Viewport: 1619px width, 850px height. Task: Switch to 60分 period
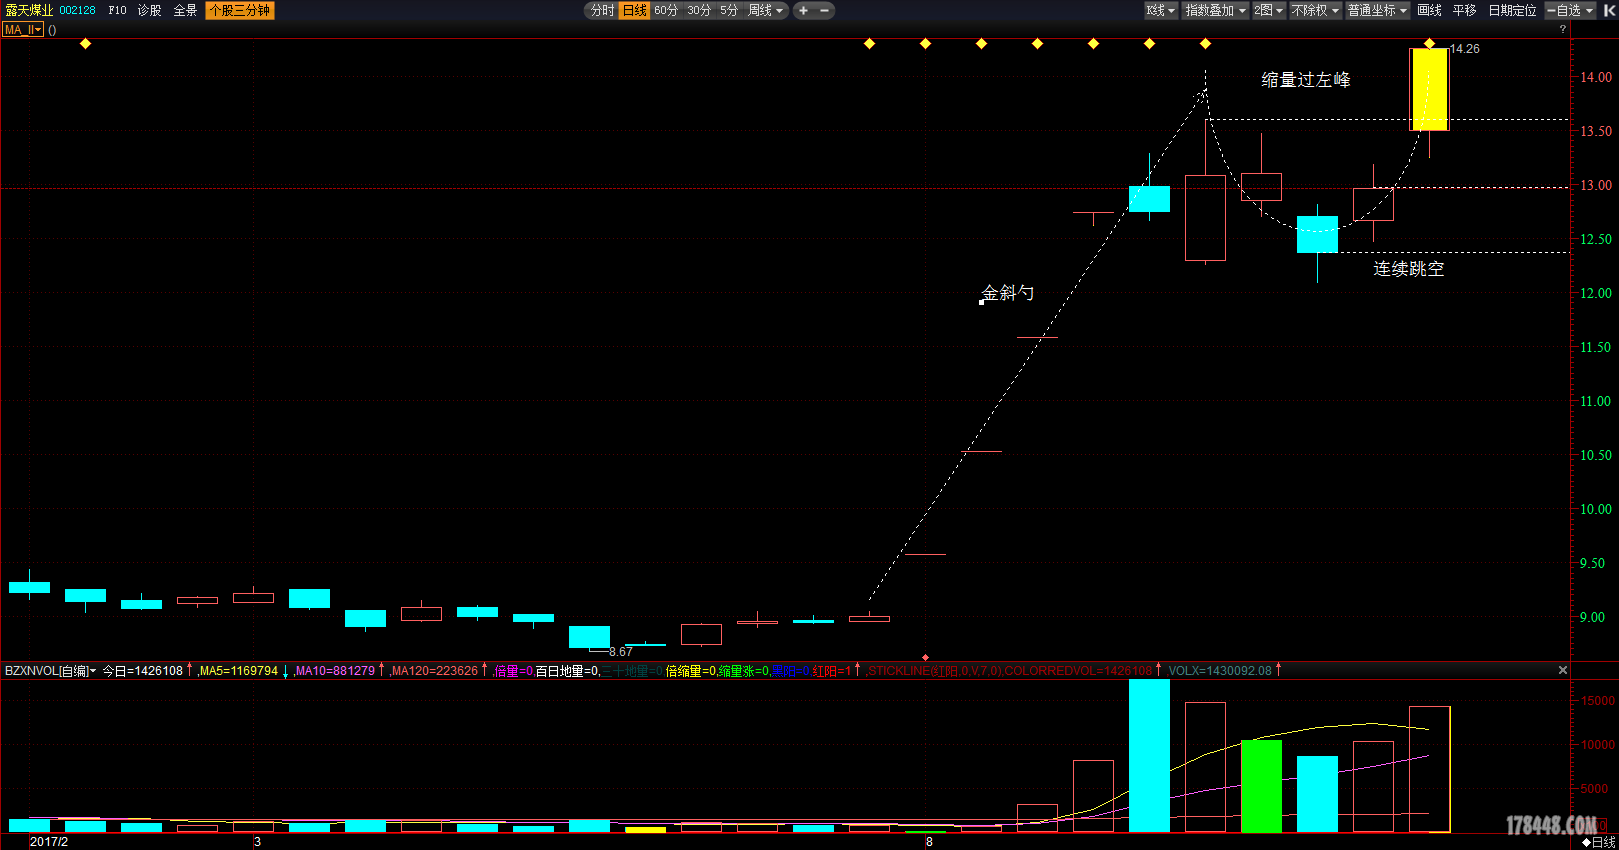666,10
